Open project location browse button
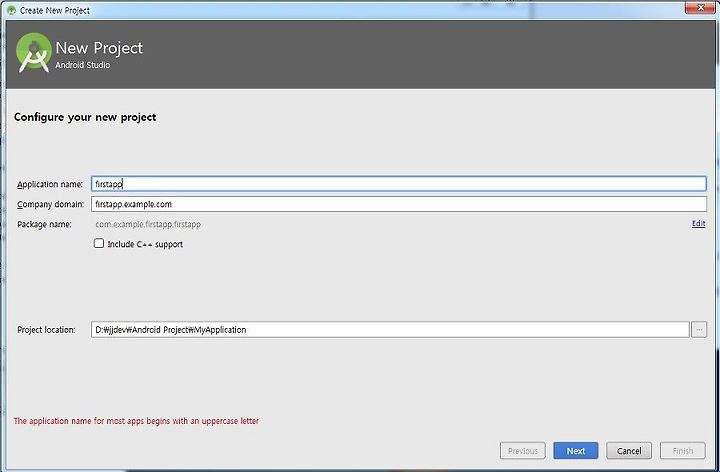Viewport: 720px width, 472px height. [x=699, y=329]
